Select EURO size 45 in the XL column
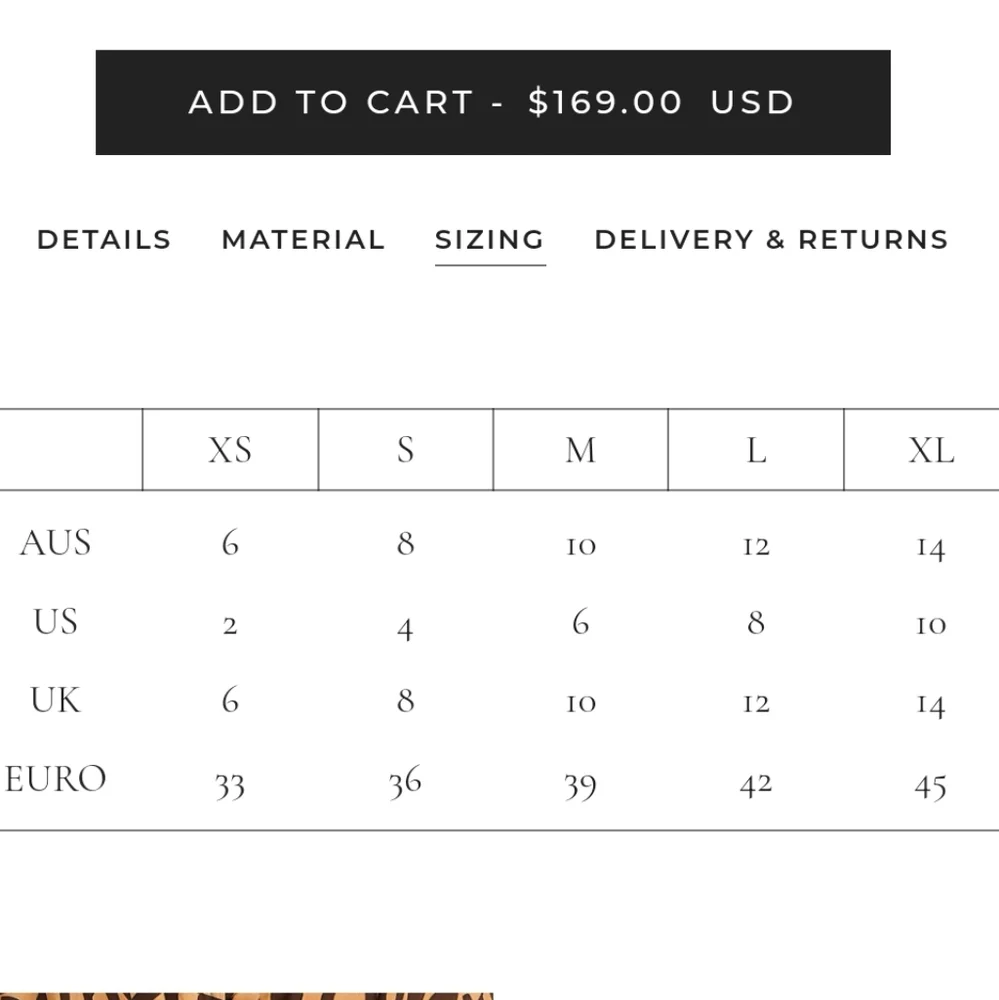Viewport: 999px width, 1000px height. (930, 786)
